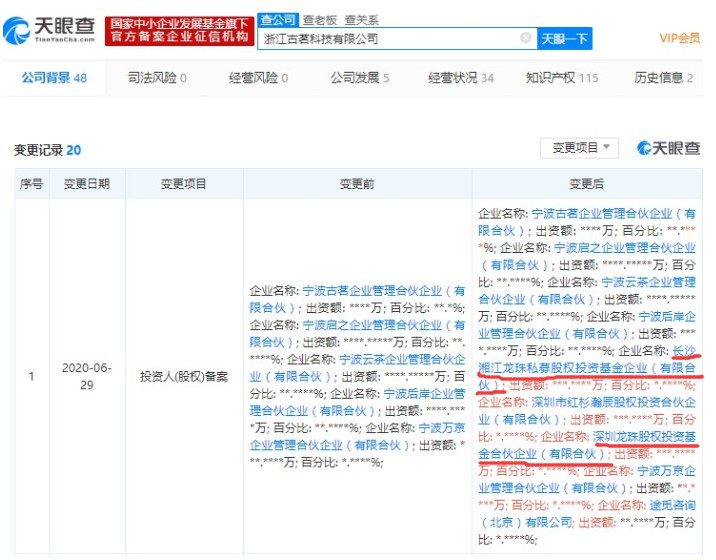Click the Tianyancha logo at top left

49,30
